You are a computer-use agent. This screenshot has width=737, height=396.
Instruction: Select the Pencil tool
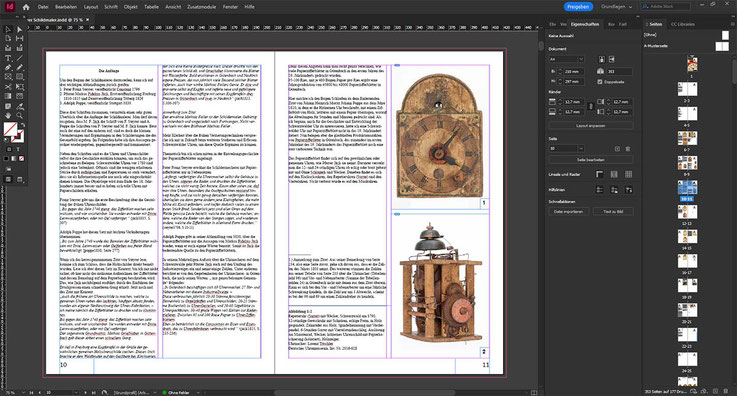[x=19, y=67]
